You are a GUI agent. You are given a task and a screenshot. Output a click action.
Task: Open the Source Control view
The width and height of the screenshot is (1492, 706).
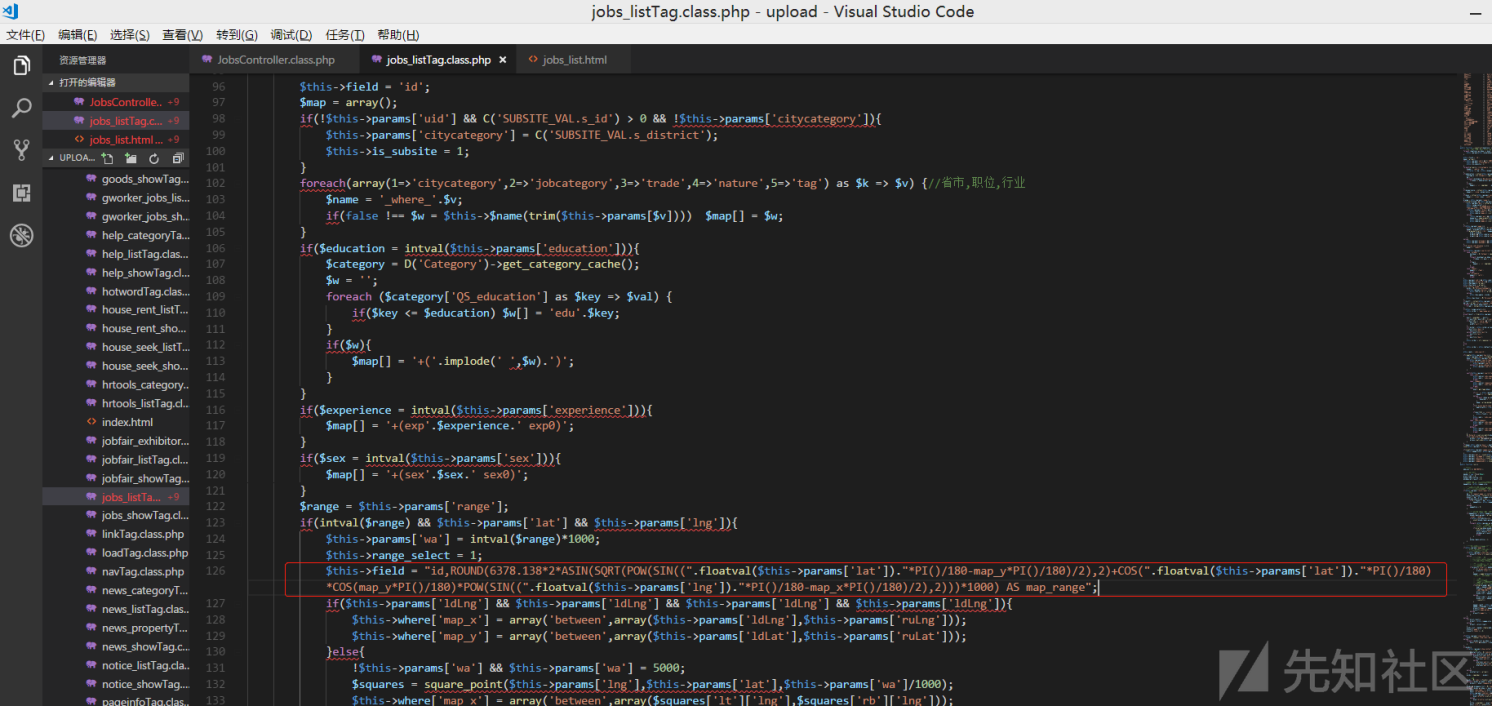(21, 150)
